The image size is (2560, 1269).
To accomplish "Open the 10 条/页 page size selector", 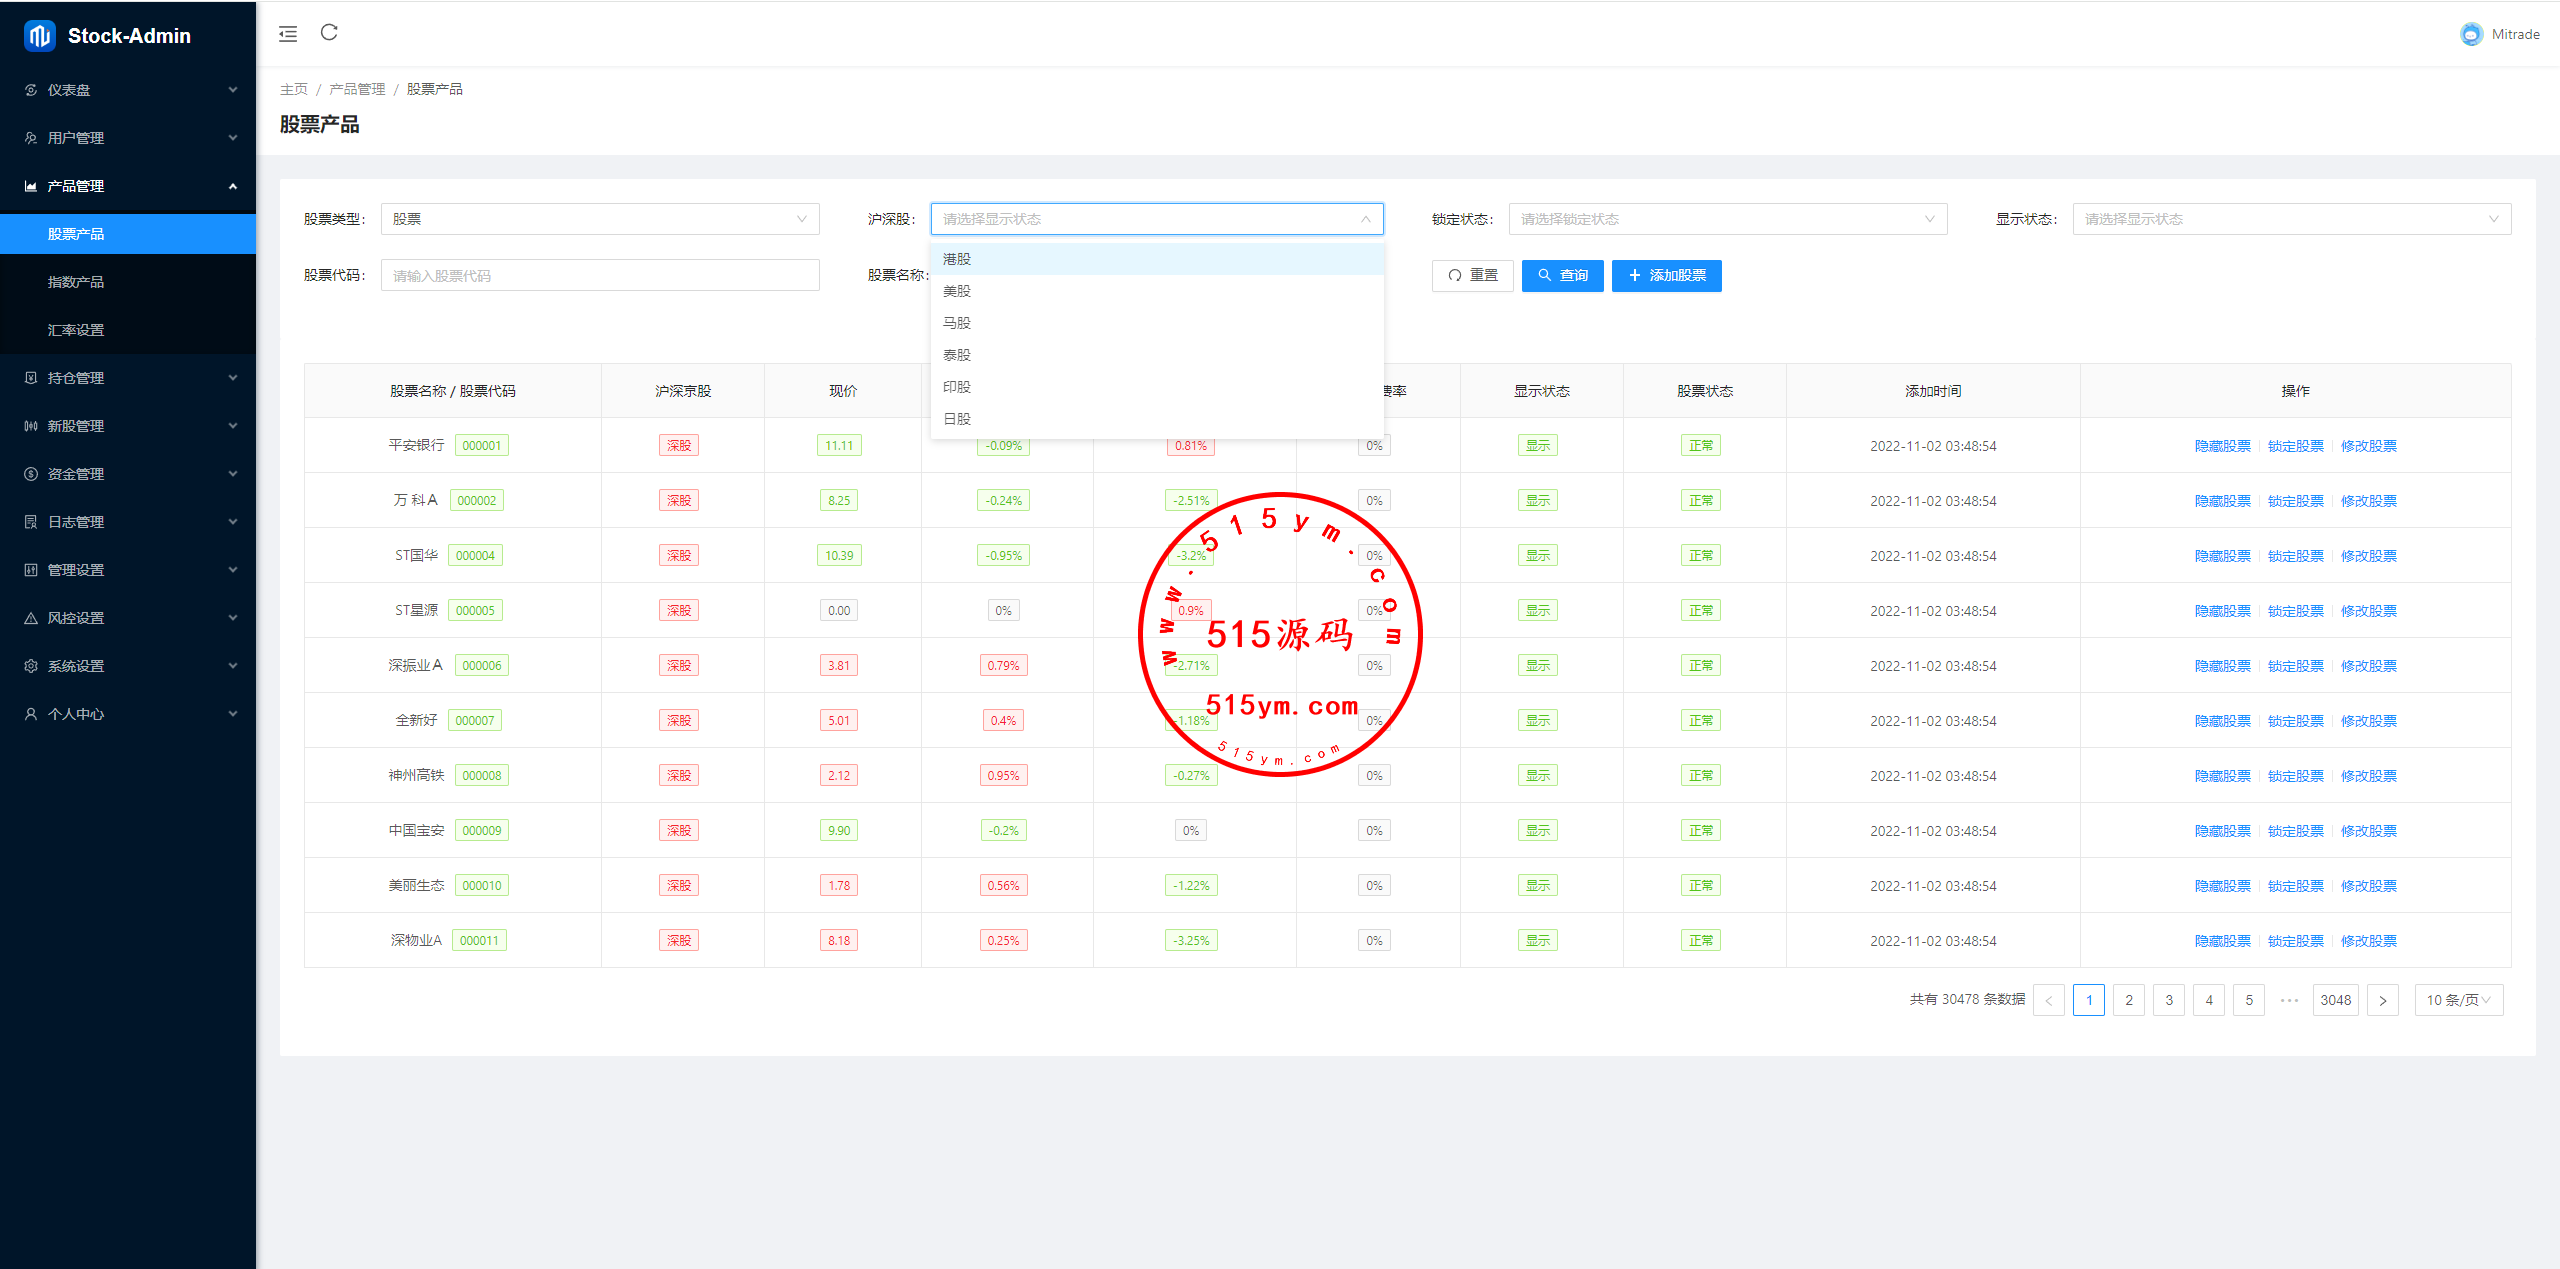I will click(2458, 1000).
